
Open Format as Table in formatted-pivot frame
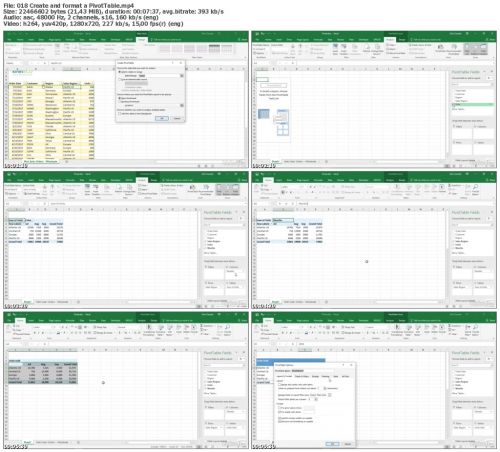pyautogui.click(x=161, y=330)
